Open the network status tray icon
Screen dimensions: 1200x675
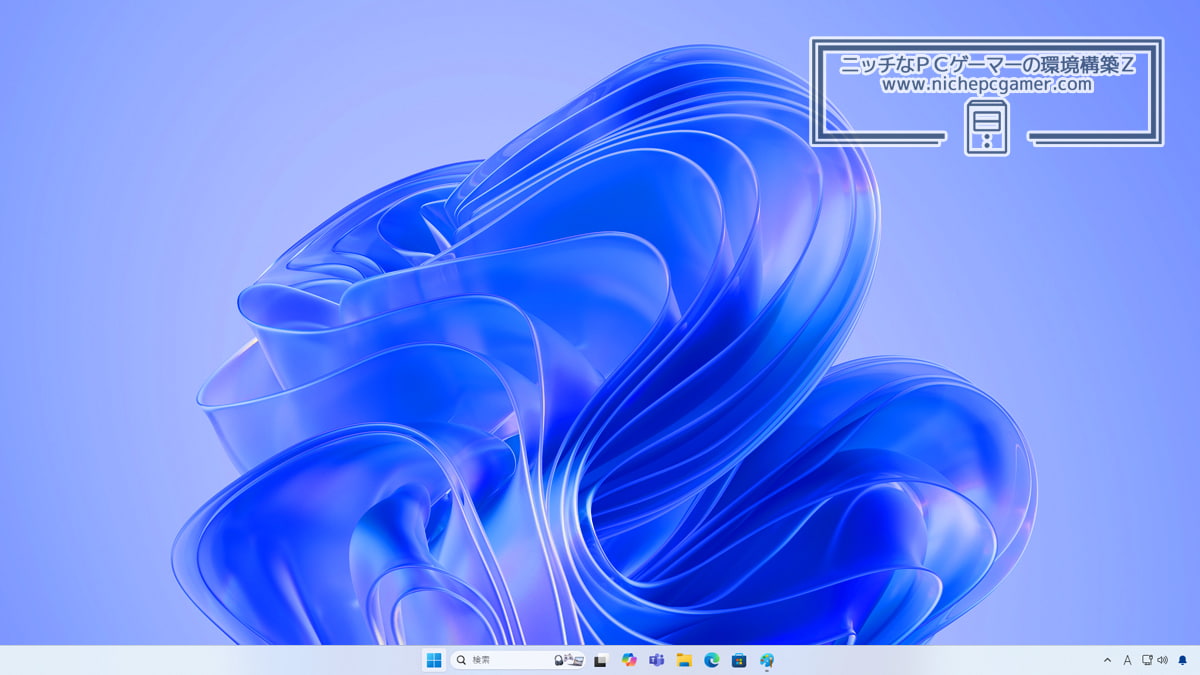coord(1147,660)
